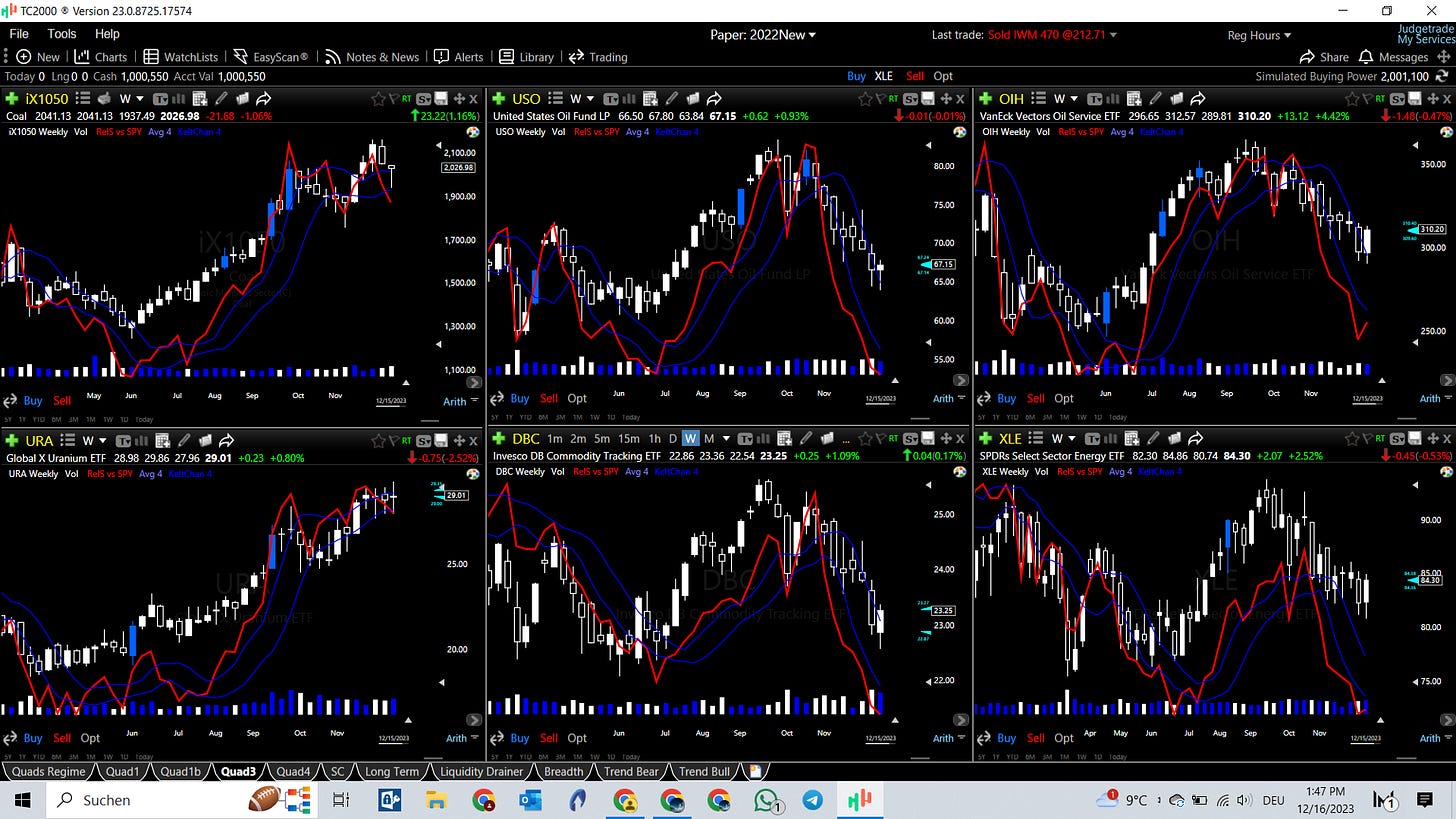The image size is (1456, 819).
Task: Click the green plus icon in DBC chart
Action: coord(498,441)
